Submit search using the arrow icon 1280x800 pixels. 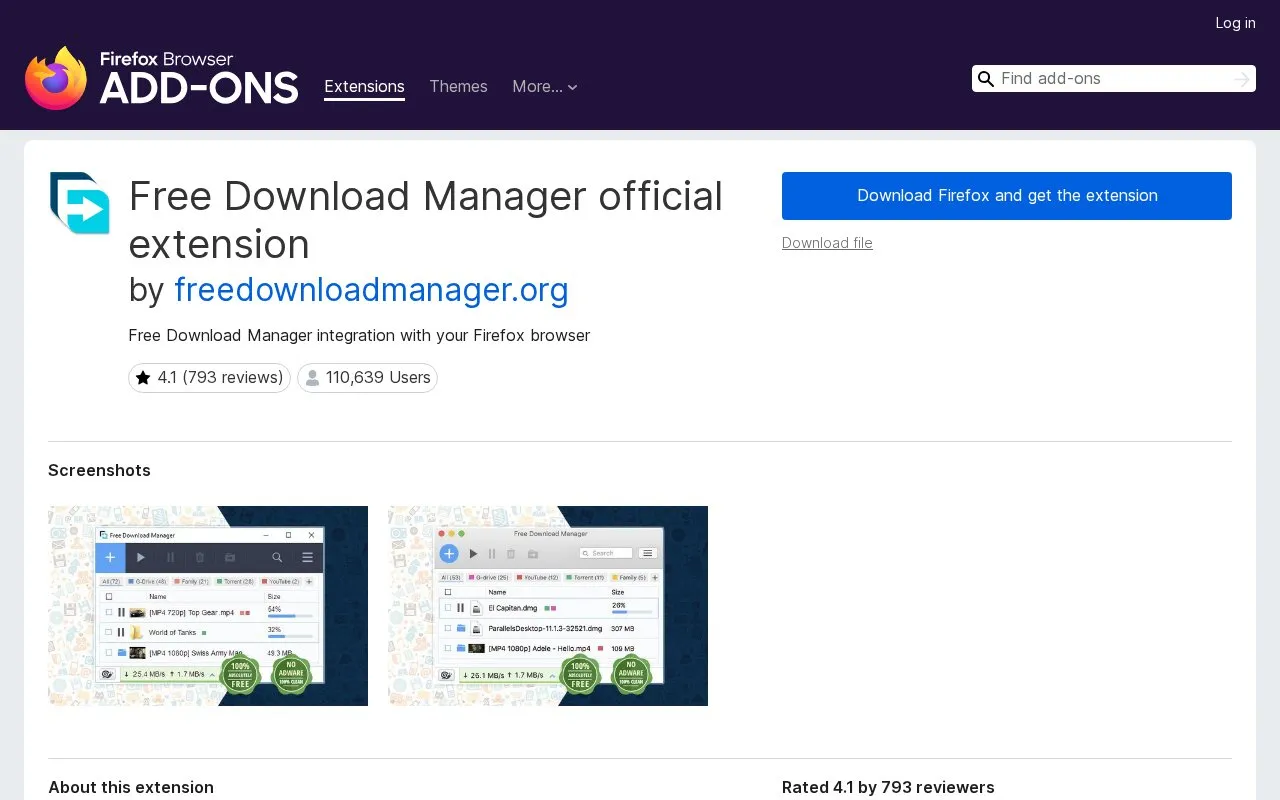[x=1242, y=79]
